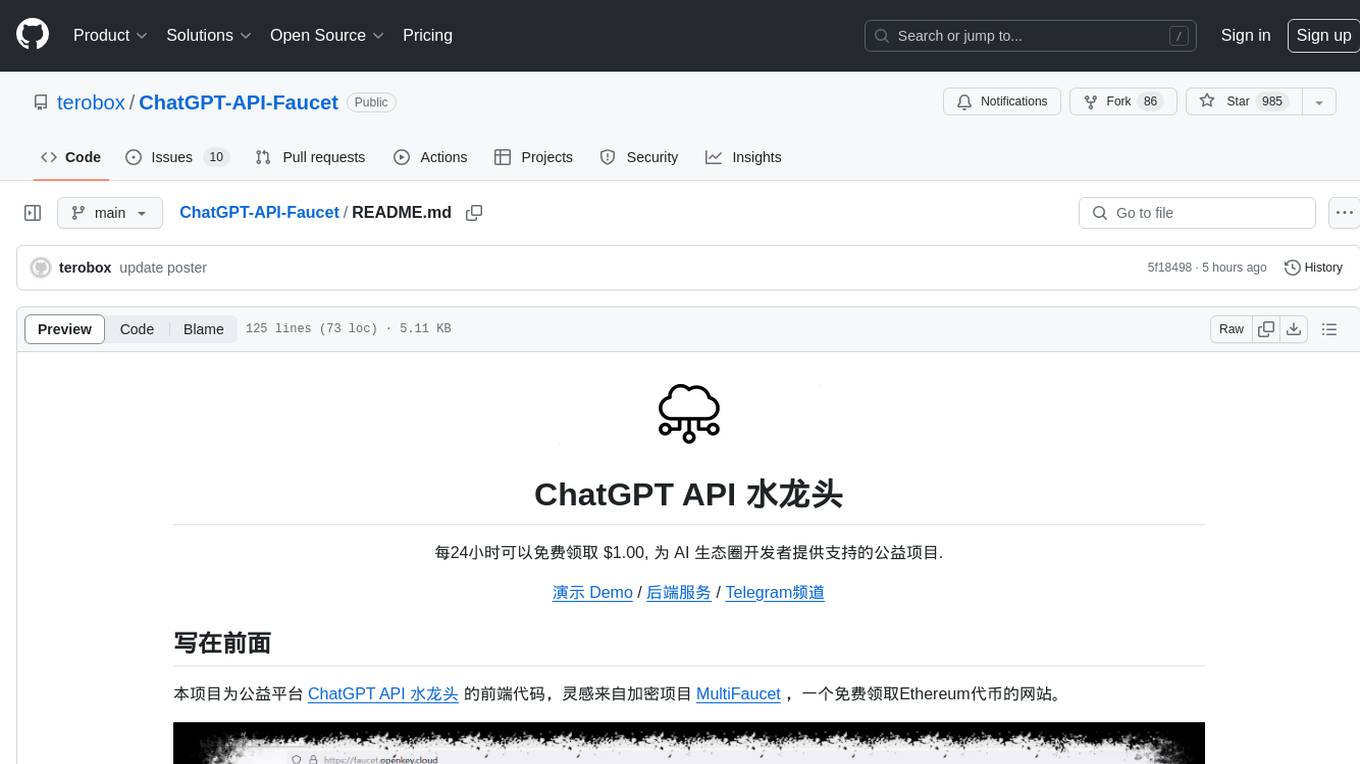Viewport: 1360px width, 764px height.
Task: Open the Telegram频道 link
Action: [775, 592]
